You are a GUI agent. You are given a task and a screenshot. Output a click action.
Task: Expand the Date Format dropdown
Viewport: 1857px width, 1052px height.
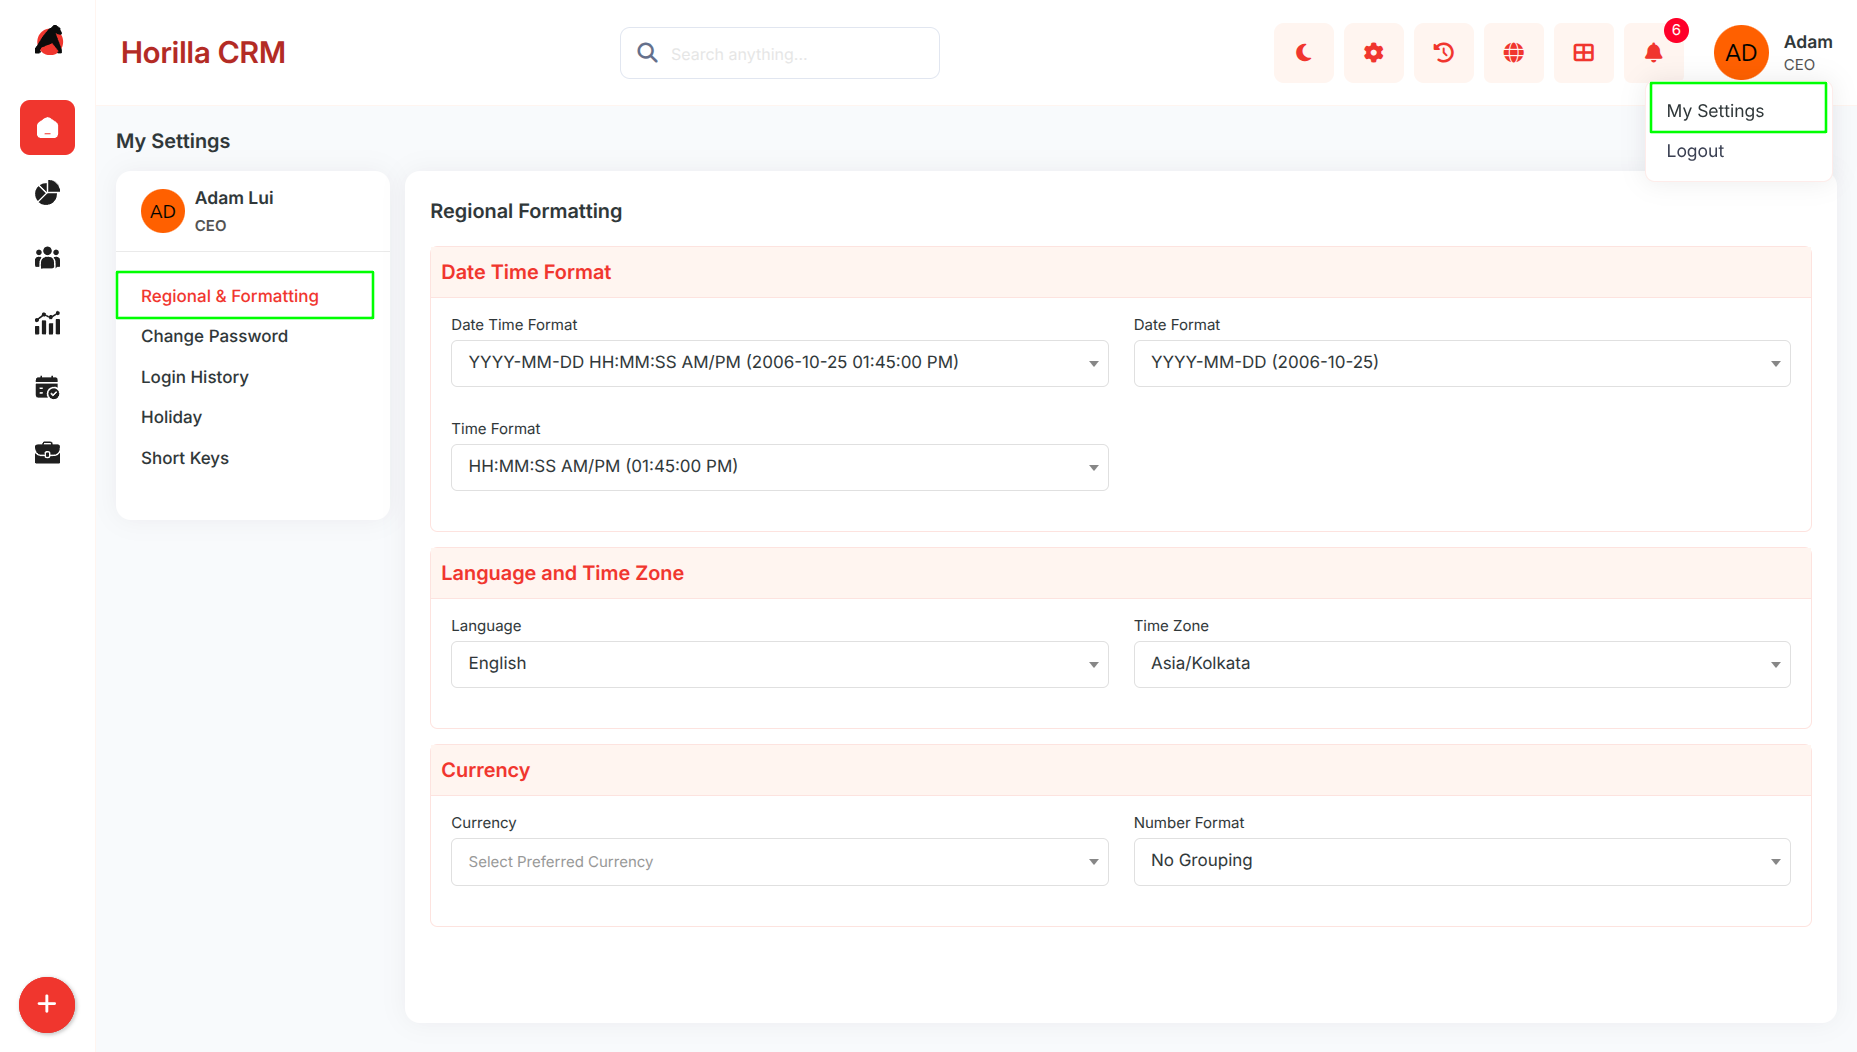coord(1462,363)
